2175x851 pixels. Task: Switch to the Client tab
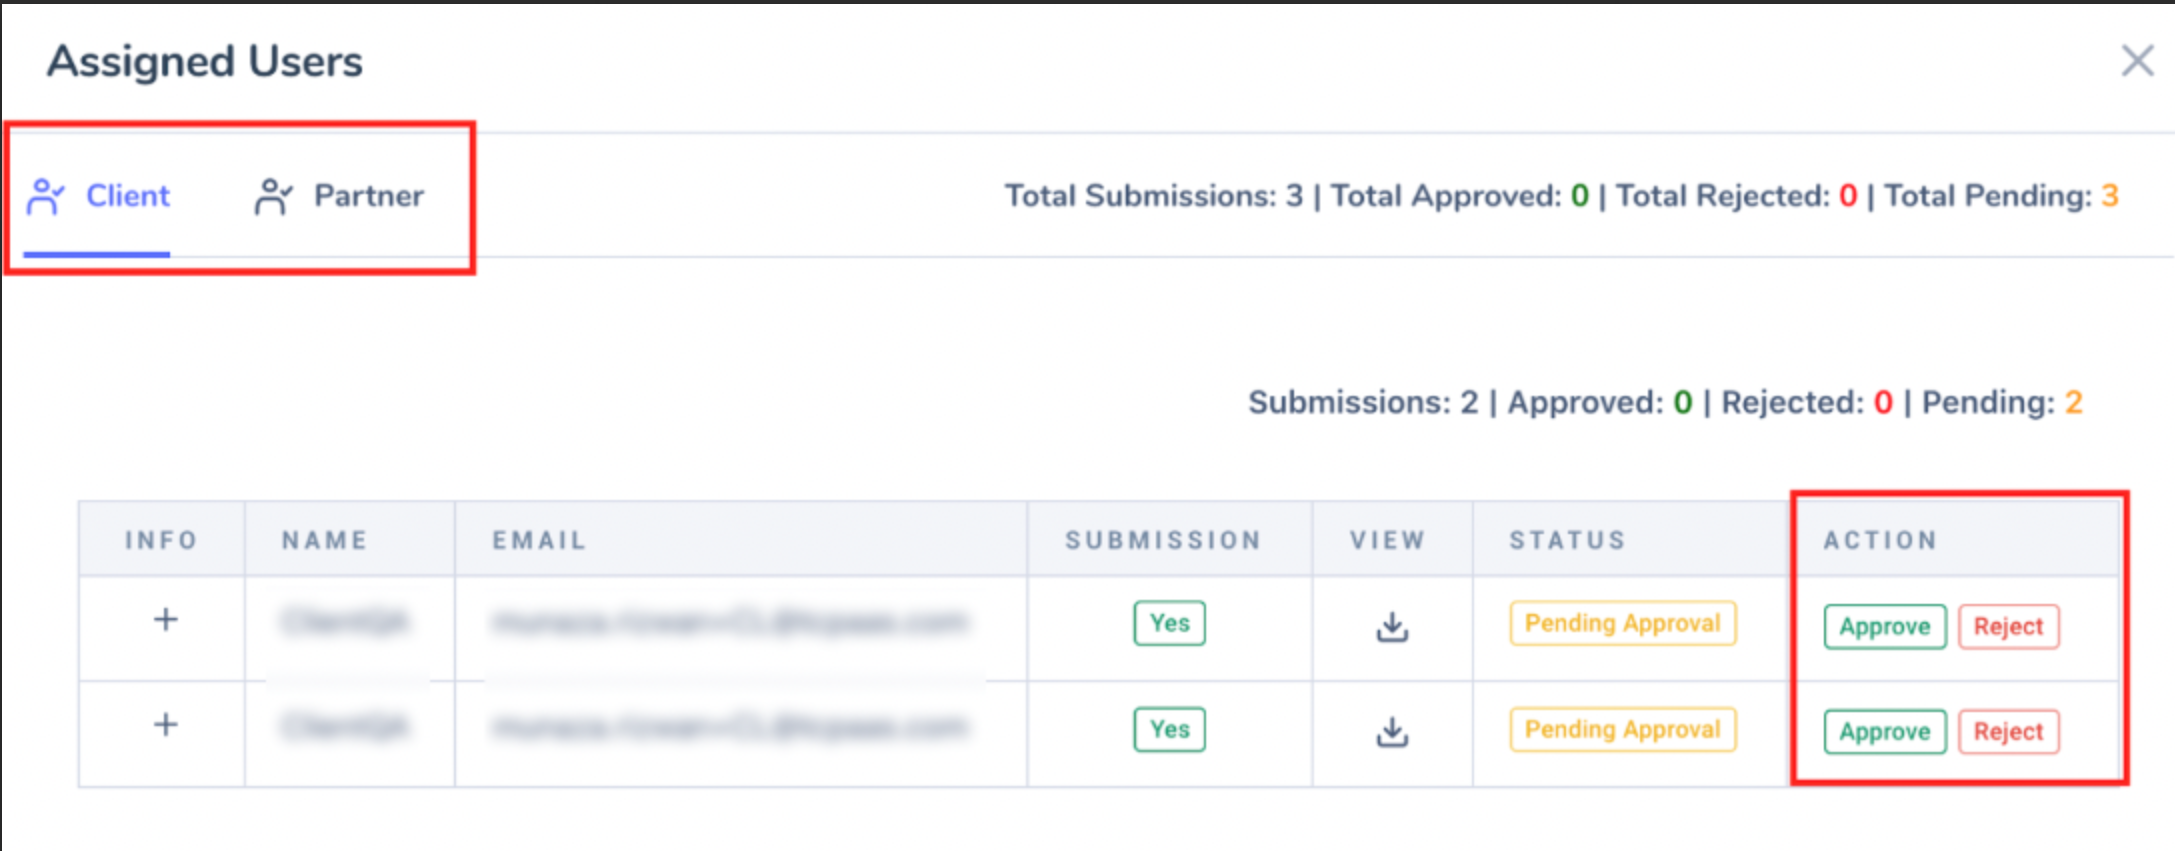99,196
